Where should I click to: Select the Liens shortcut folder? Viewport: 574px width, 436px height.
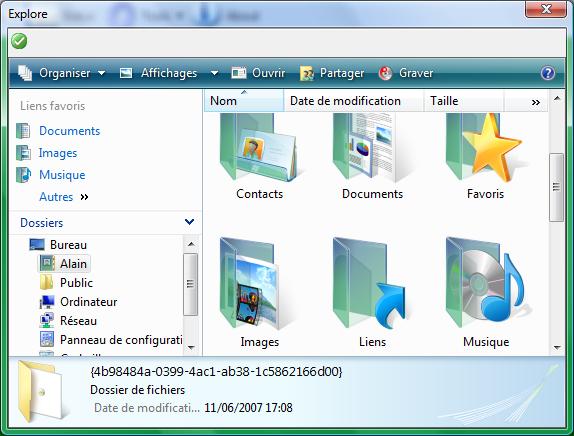370,283
